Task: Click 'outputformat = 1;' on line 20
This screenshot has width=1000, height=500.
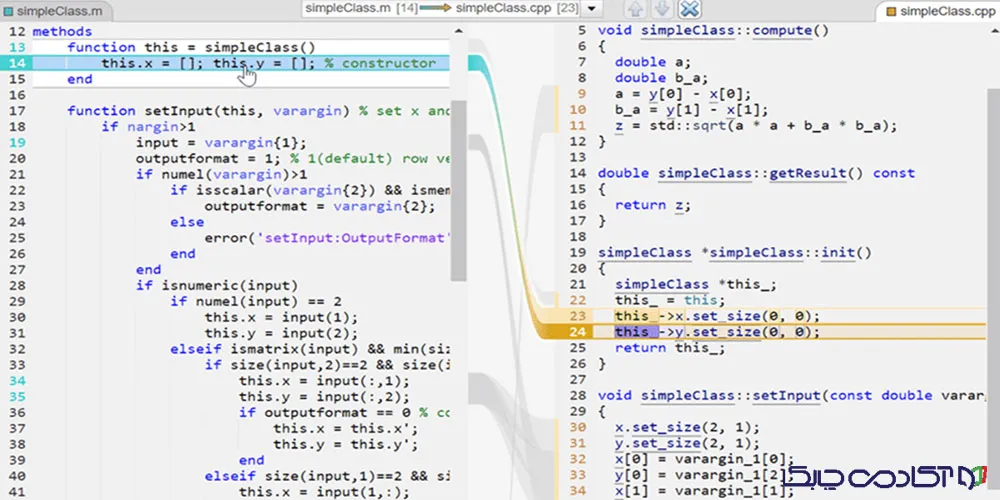Action: (209, 158)
